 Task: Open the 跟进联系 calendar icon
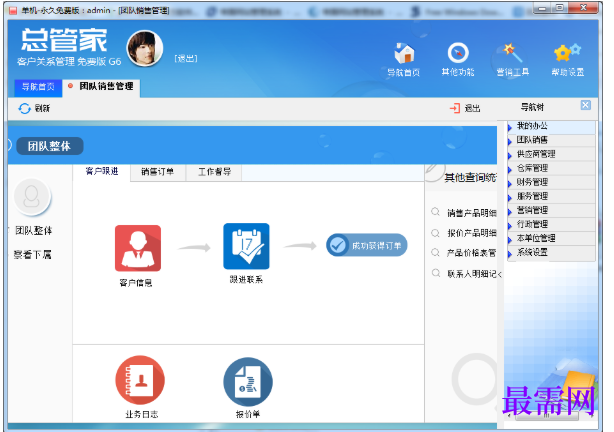[x=246, y=246]
